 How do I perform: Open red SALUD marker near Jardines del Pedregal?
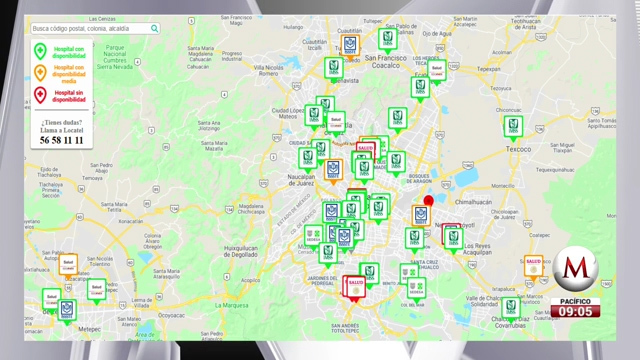(356, 288)
